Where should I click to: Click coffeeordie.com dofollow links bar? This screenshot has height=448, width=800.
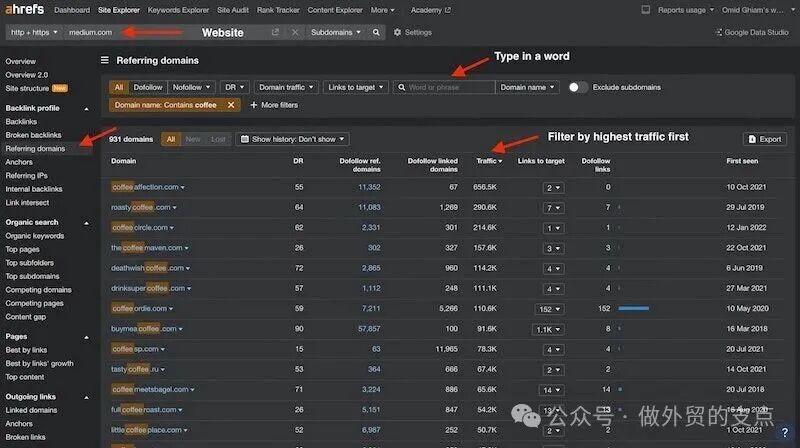634,308
